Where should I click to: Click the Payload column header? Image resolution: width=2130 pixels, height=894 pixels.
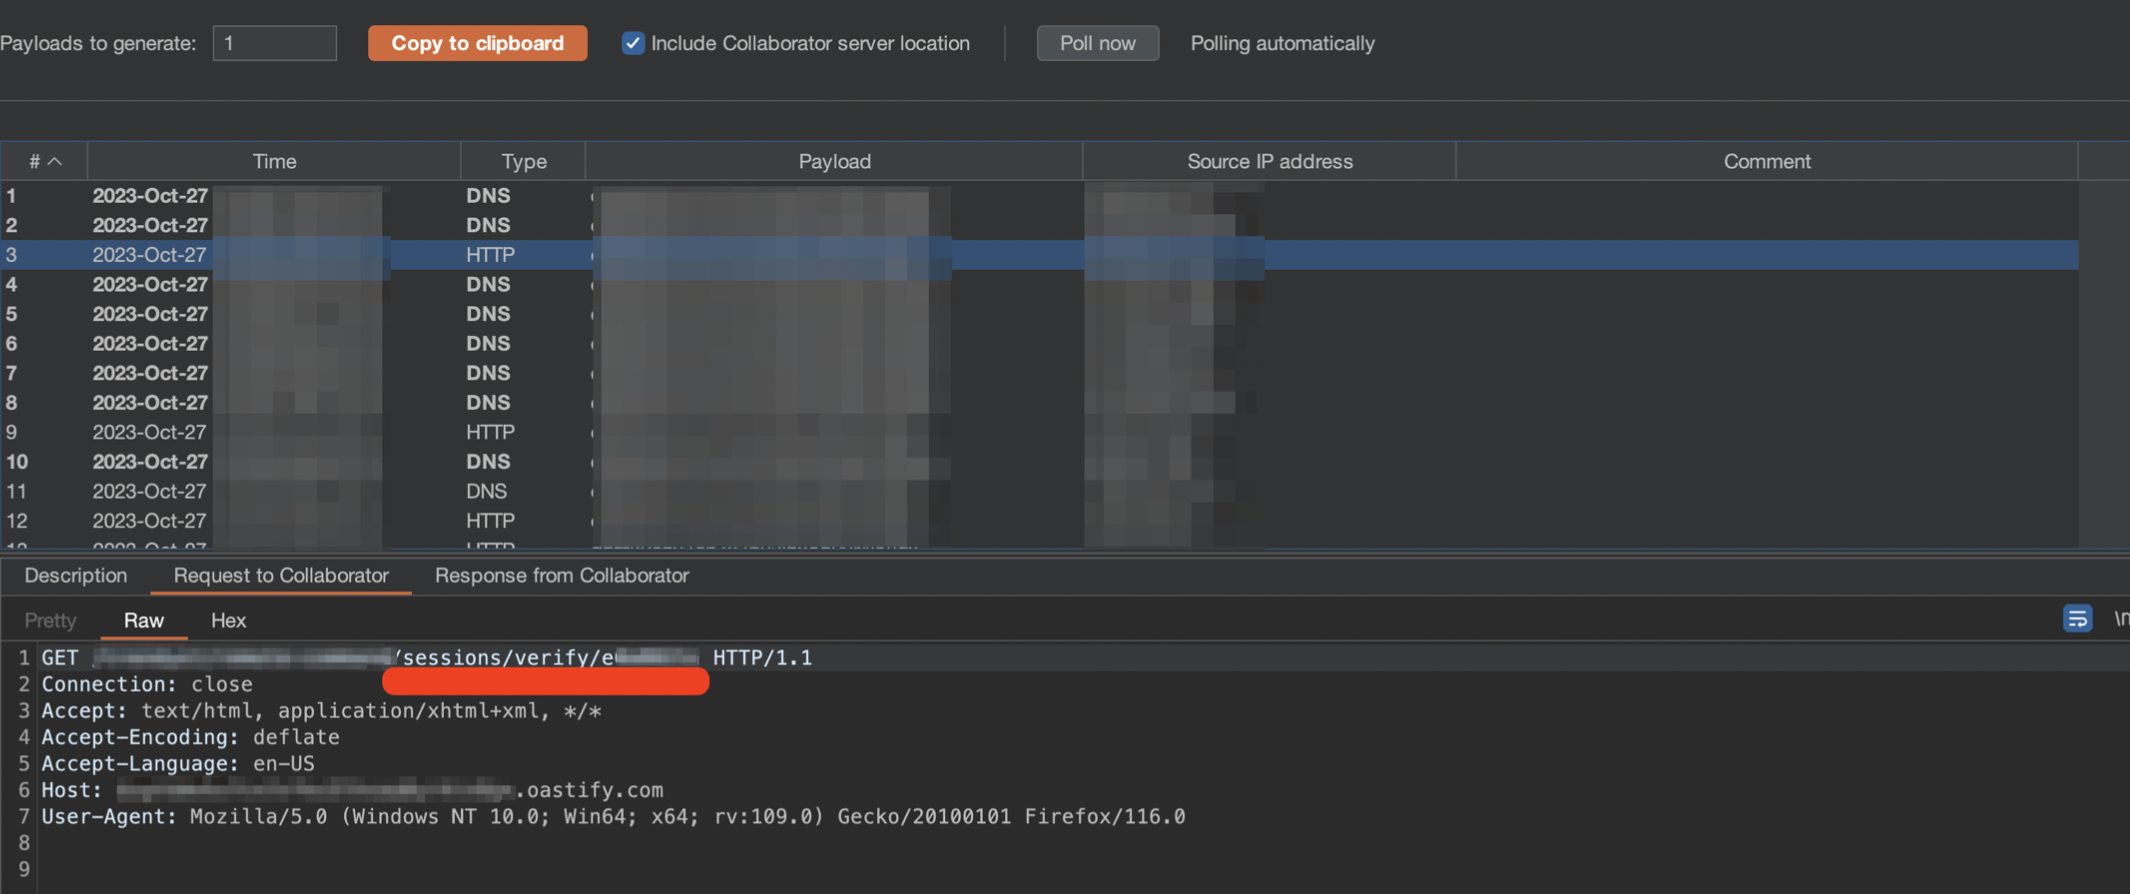pyautogui.click(x=834, y=161)
